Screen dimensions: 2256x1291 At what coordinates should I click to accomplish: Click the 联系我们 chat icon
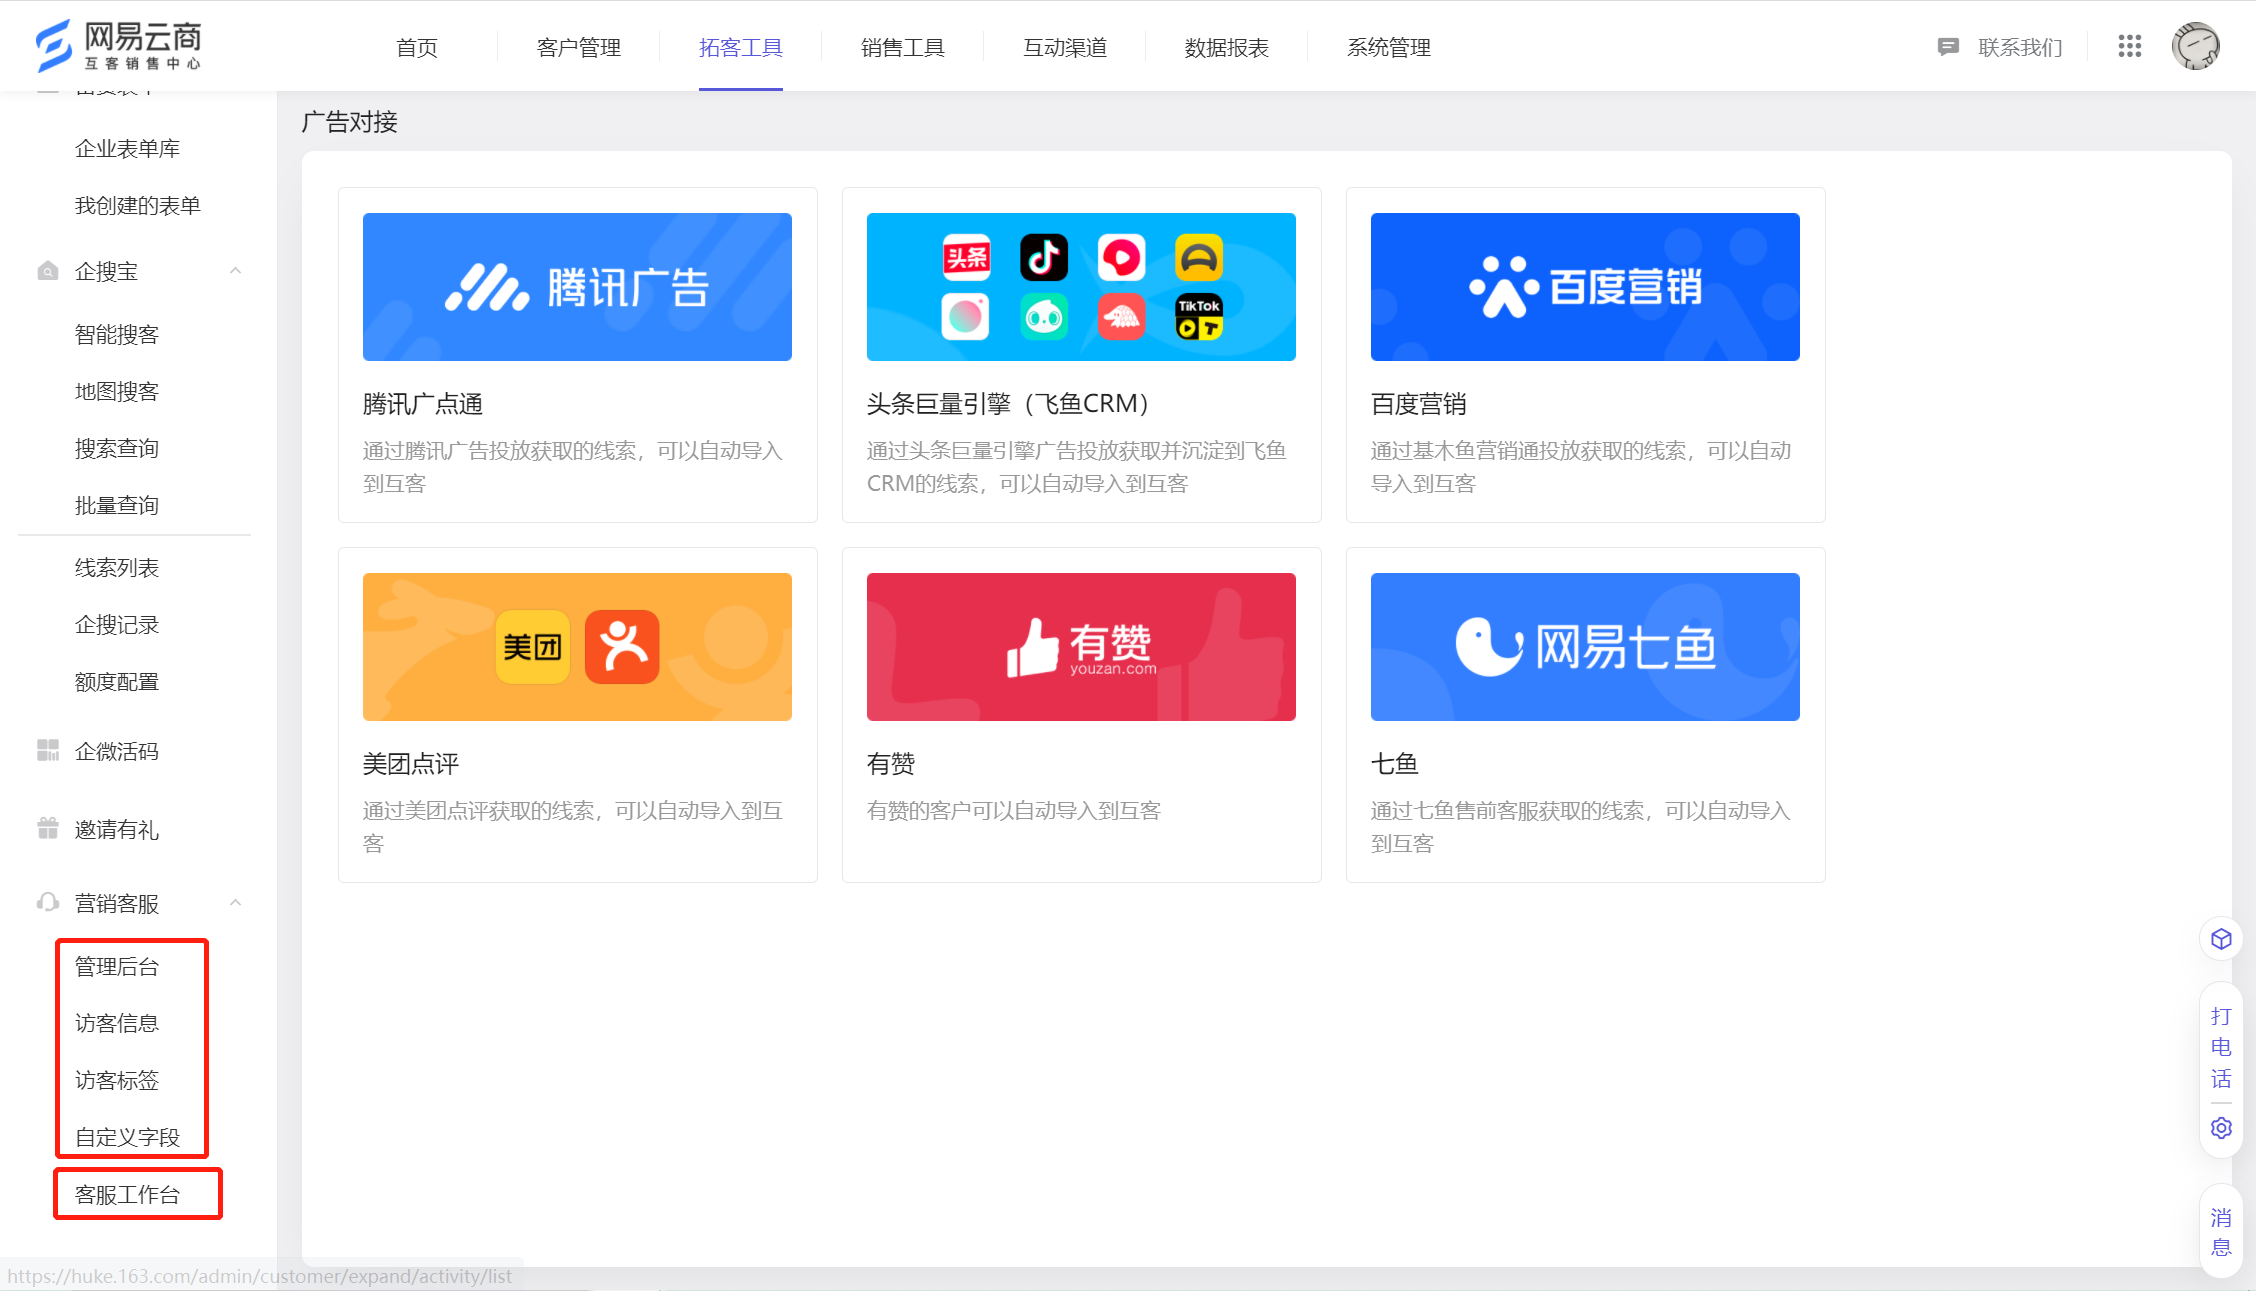pyautogui.click(x=1947, y=47)
